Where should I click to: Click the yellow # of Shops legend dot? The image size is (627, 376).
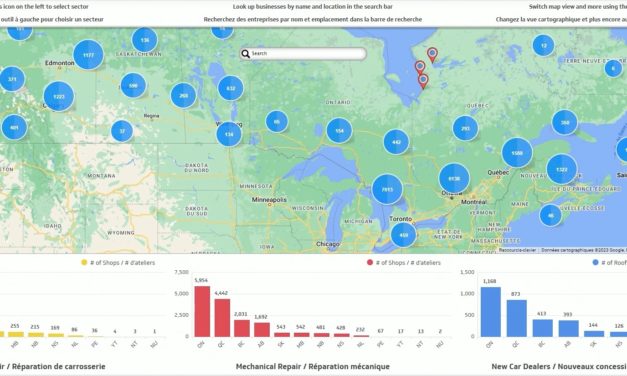click(84, 262)
